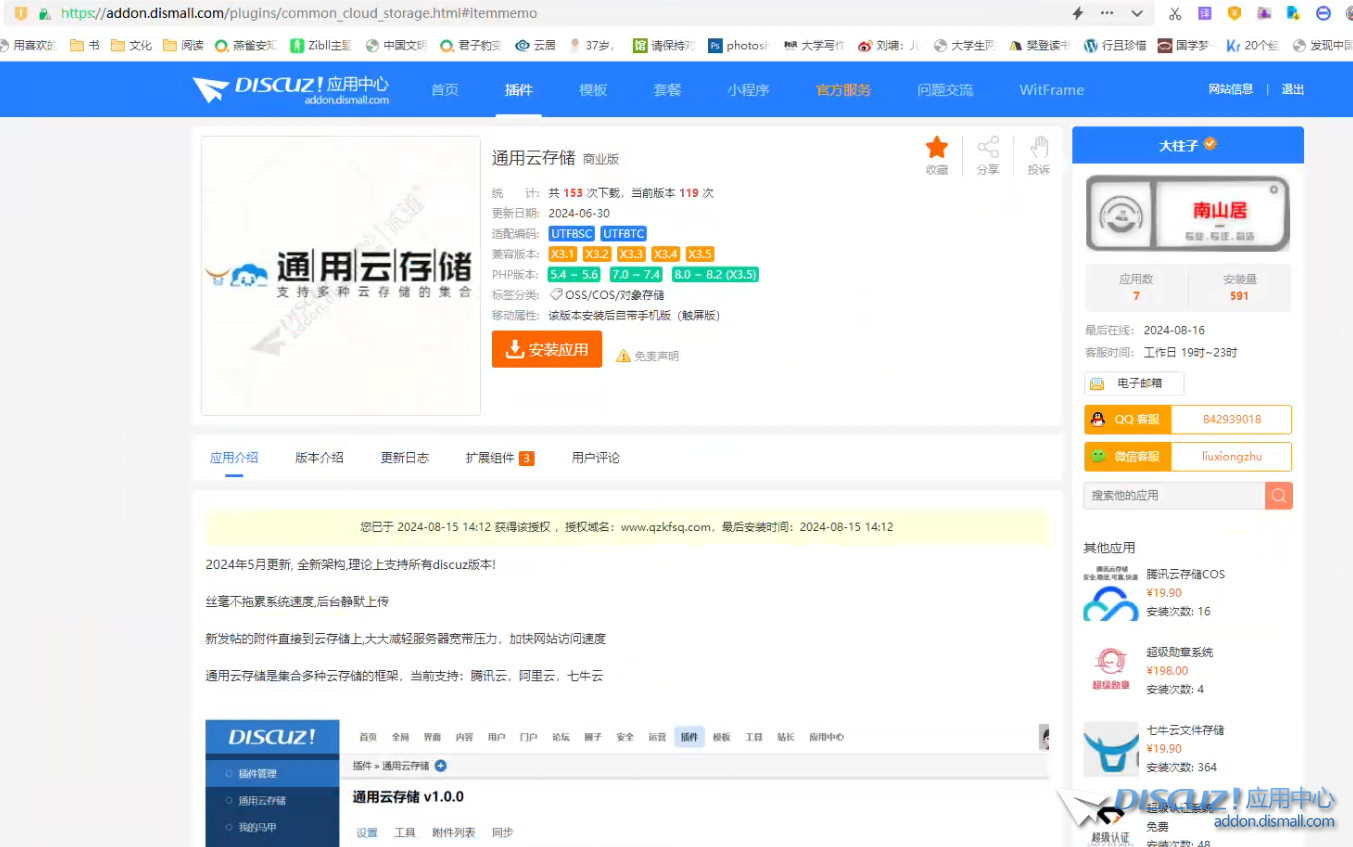Switch to the 用户评论 tab
This screenshot has width=1353, height=847.
596,458
